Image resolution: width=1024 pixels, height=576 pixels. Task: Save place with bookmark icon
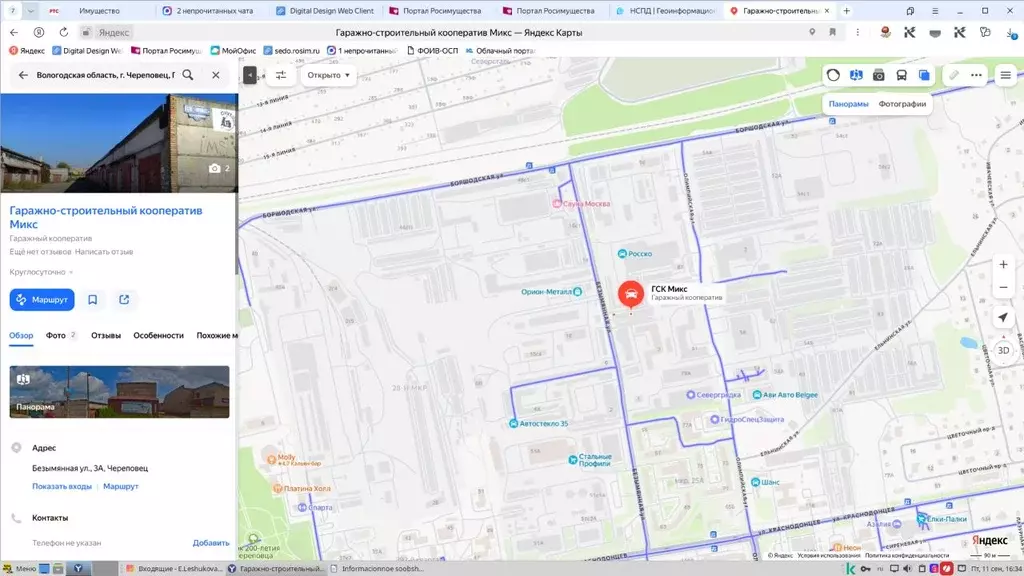point(93,300)
